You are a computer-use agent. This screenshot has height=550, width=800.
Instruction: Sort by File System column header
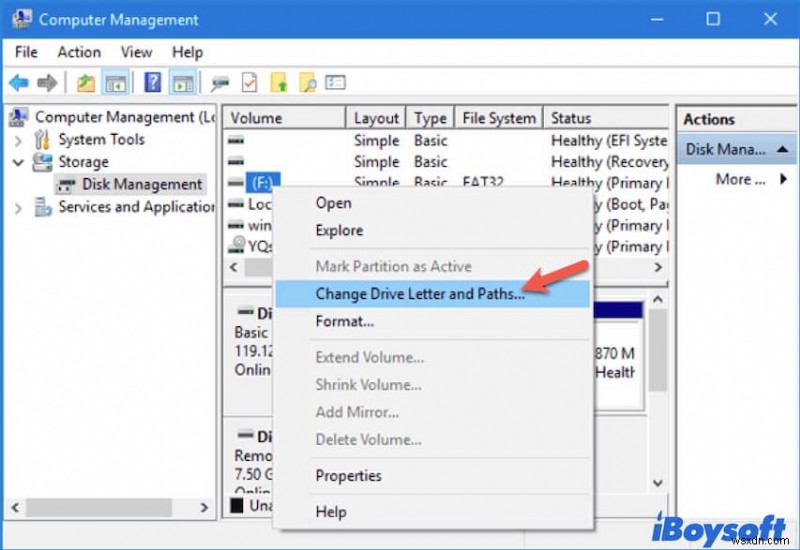click(499, 118)
